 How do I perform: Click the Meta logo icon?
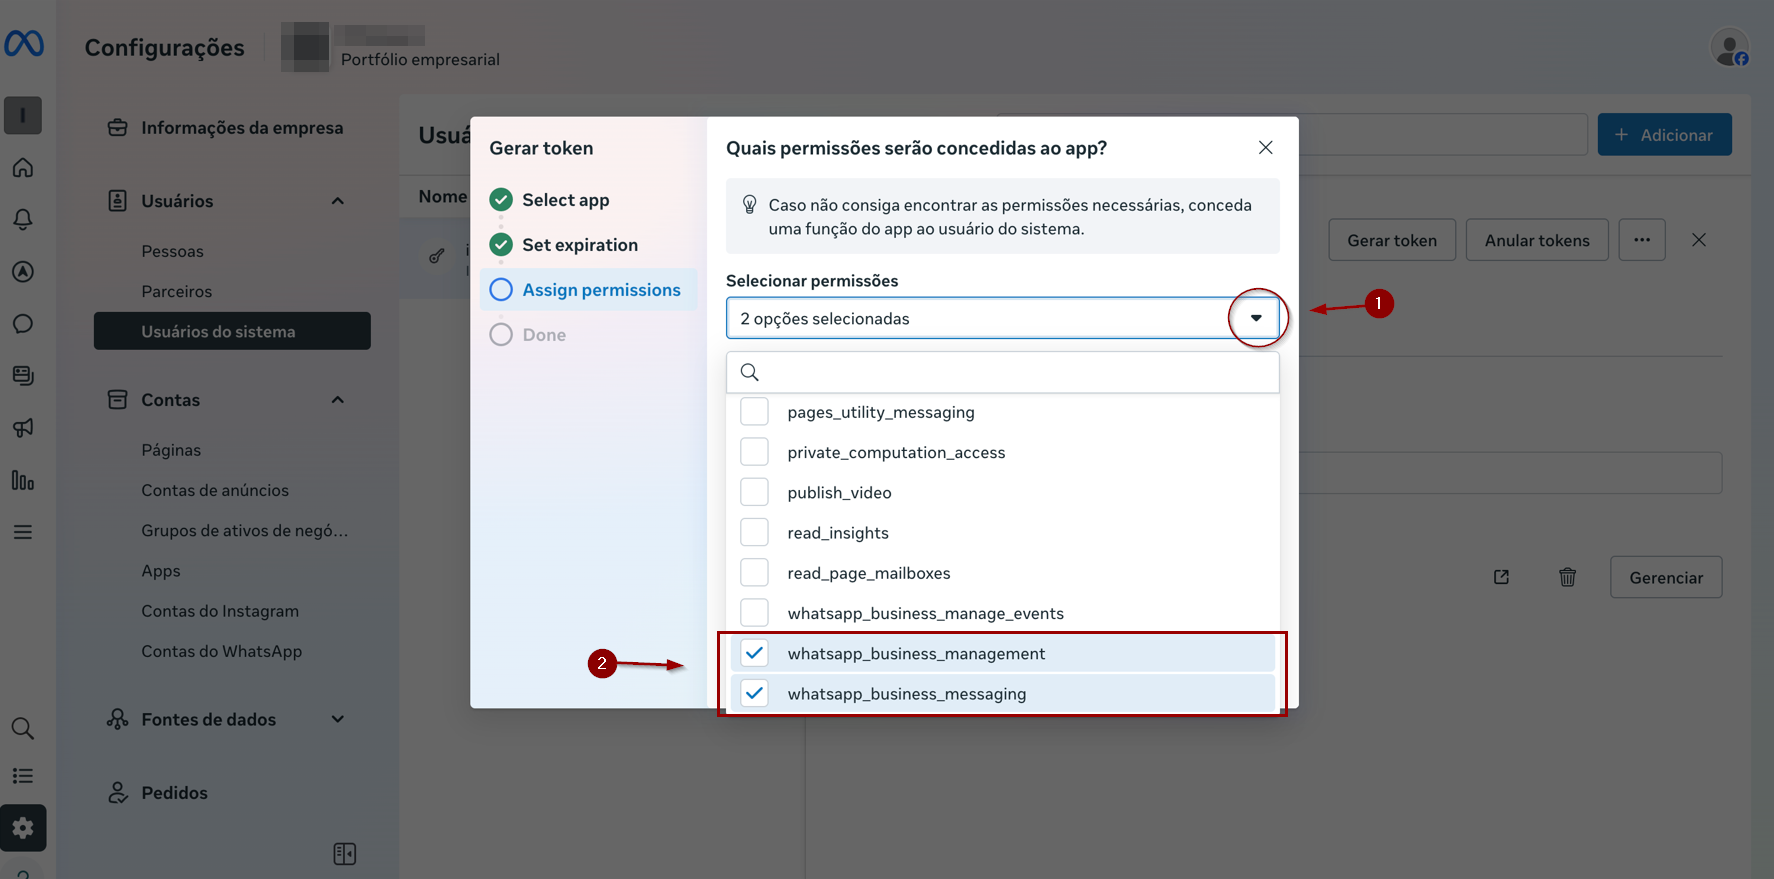point(24,44)
